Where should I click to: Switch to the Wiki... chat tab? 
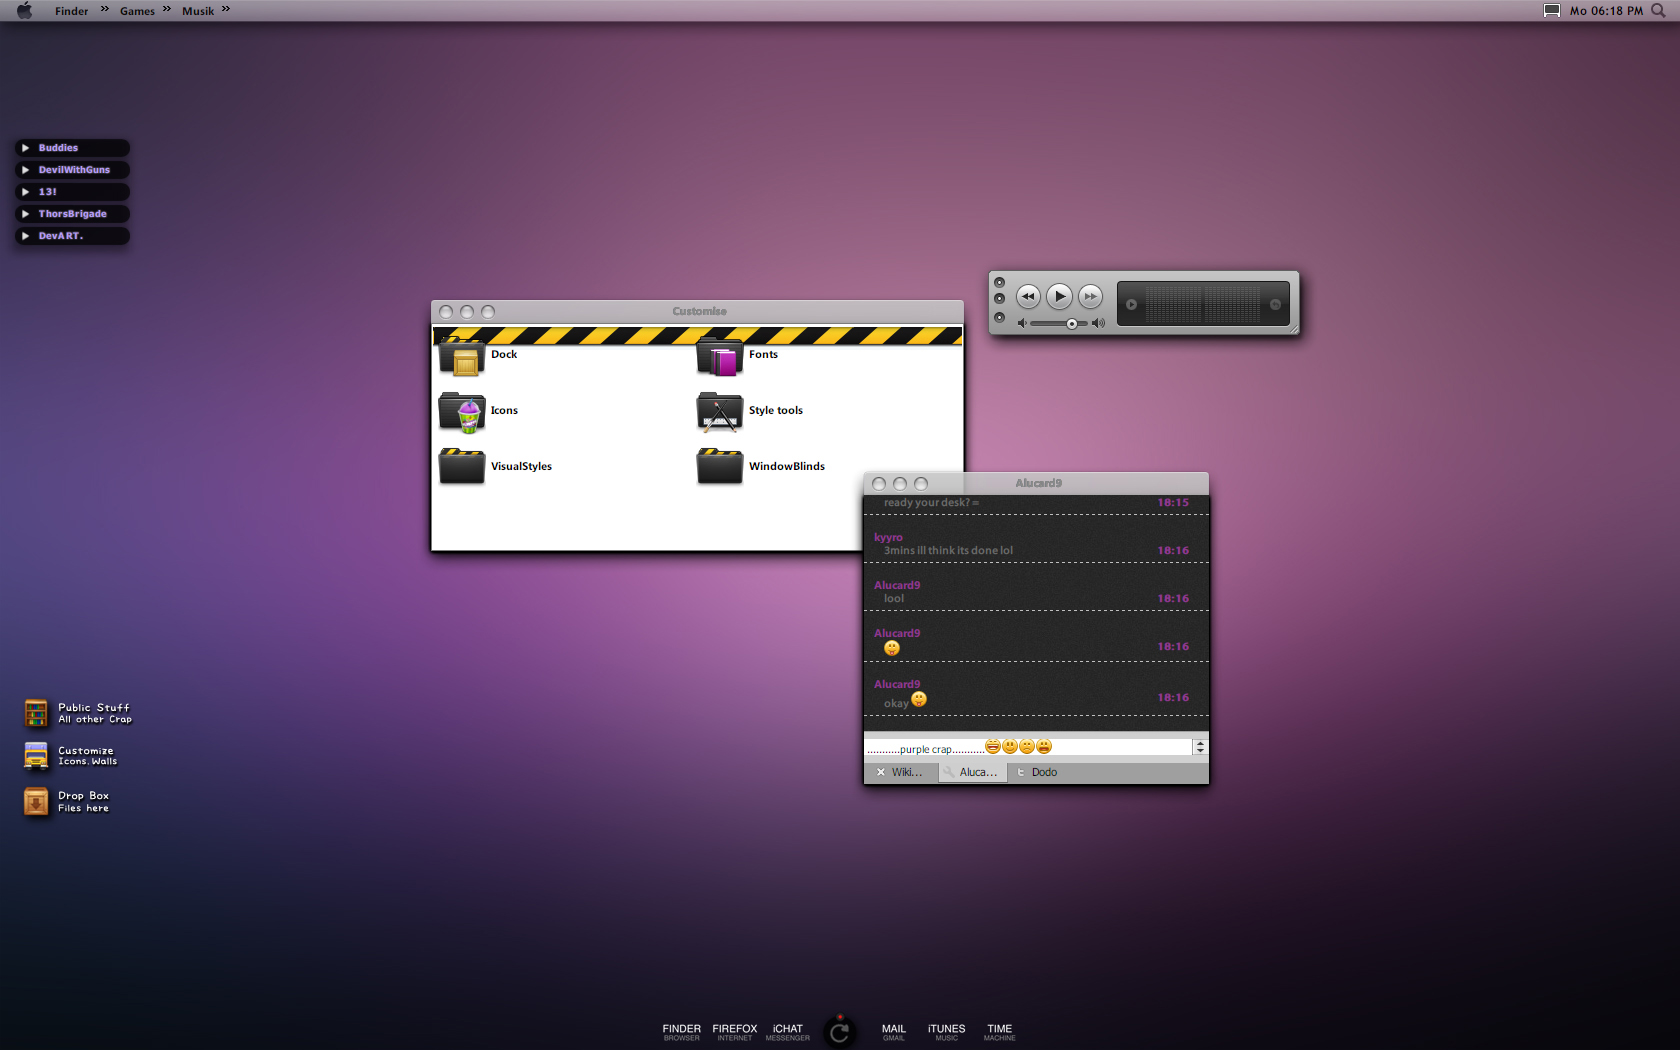pos(901,772)
